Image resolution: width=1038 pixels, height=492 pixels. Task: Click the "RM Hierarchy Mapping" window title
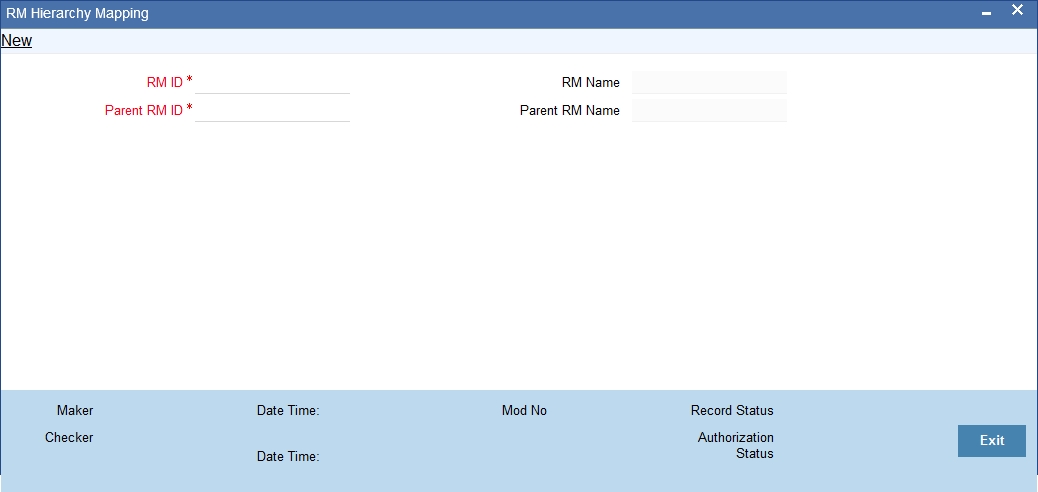[x=77, y=13]
